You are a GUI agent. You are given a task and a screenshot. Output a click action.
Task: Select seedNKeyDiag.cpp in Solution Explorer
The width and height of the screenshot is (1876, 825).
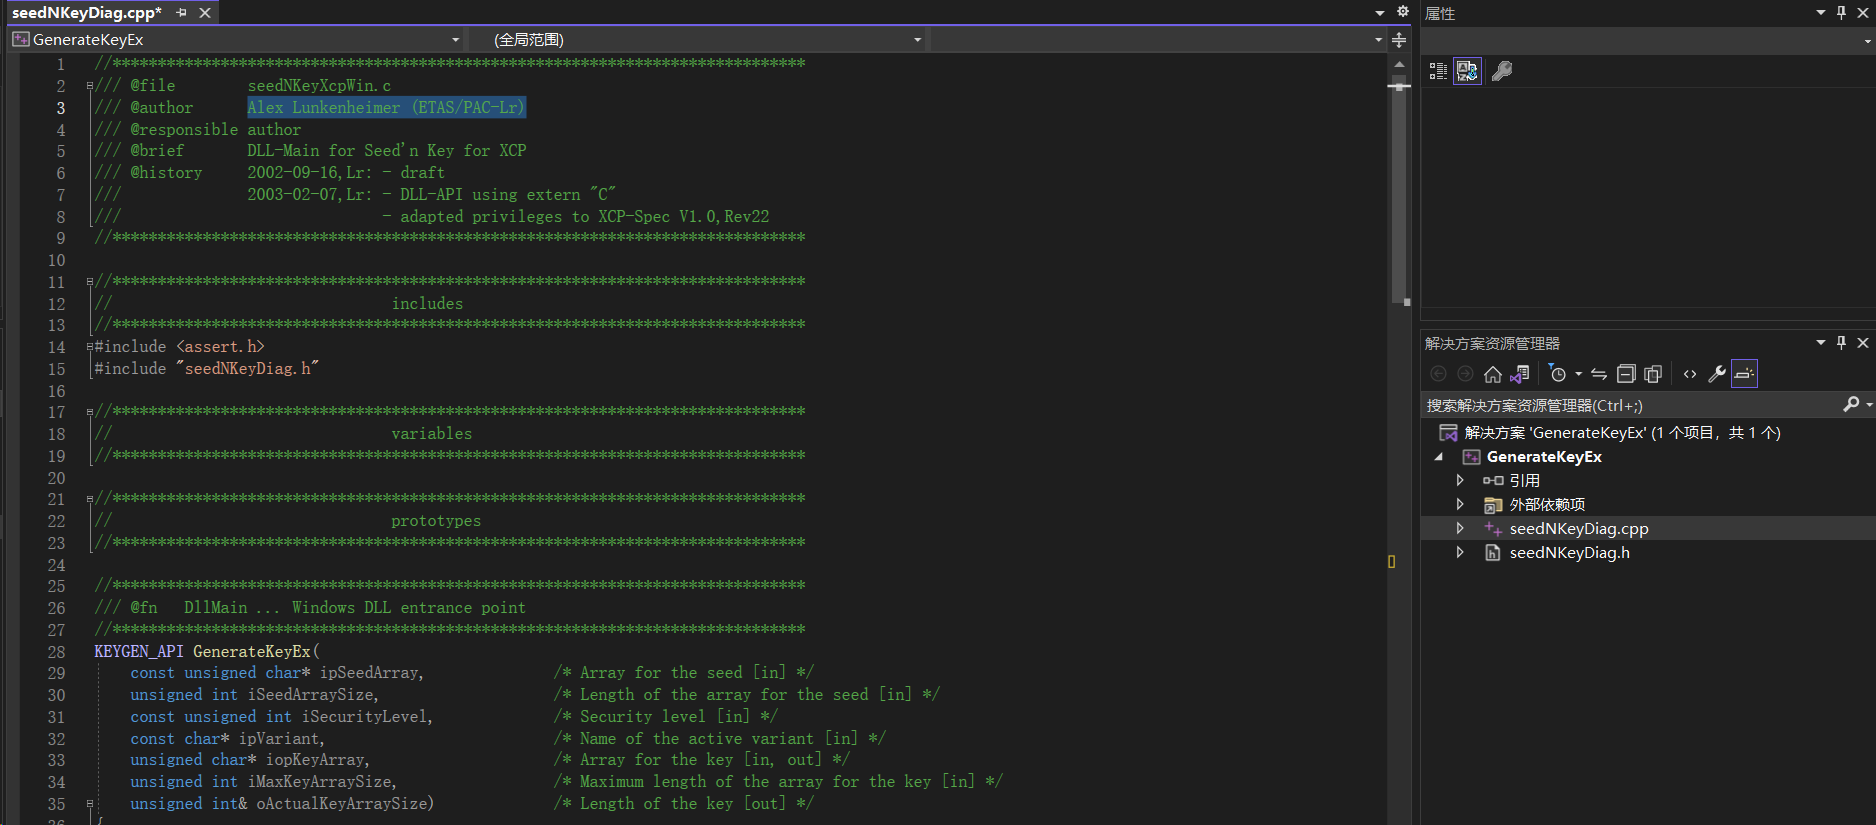pos(1579,529)
